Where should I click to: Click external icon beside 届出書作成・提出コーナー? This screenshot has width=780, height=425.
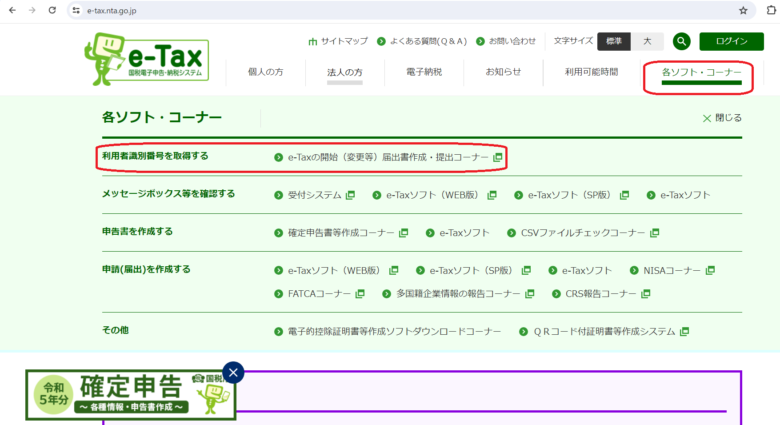click(x=497, y=157)
